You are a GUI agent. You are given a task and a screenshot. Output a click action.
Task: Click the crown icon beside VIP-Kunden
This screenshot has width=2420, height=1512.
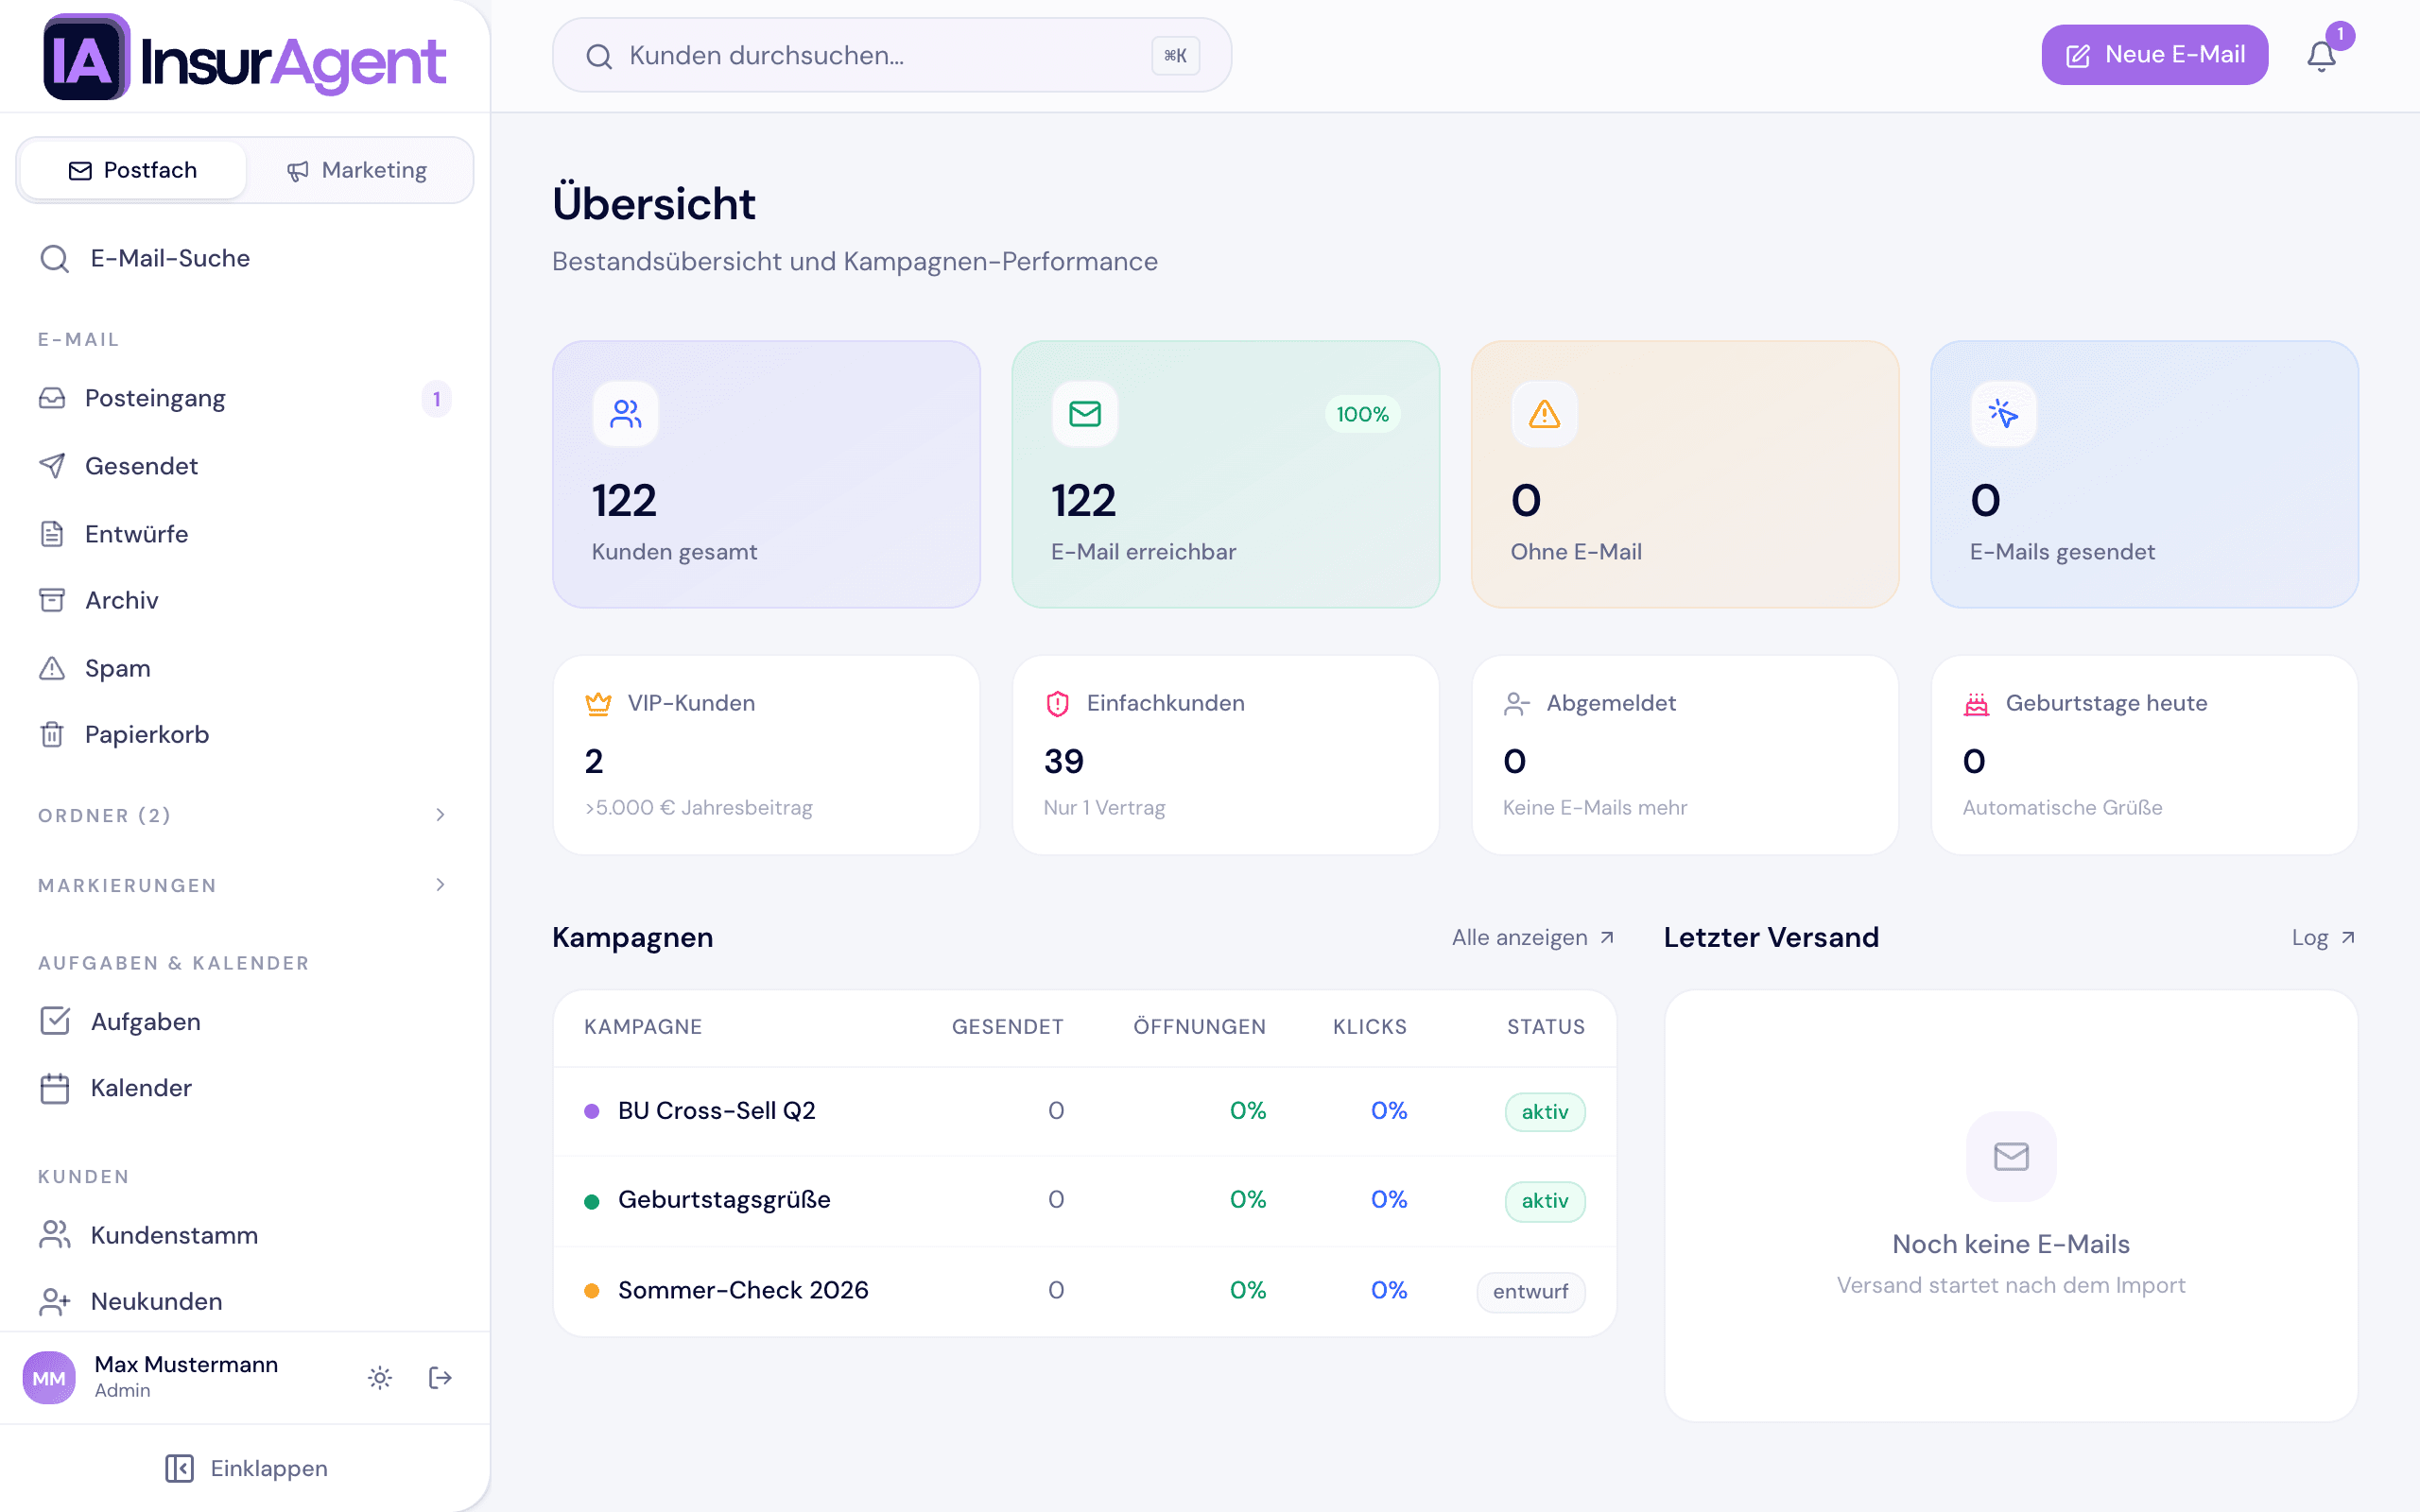point(598,704)
